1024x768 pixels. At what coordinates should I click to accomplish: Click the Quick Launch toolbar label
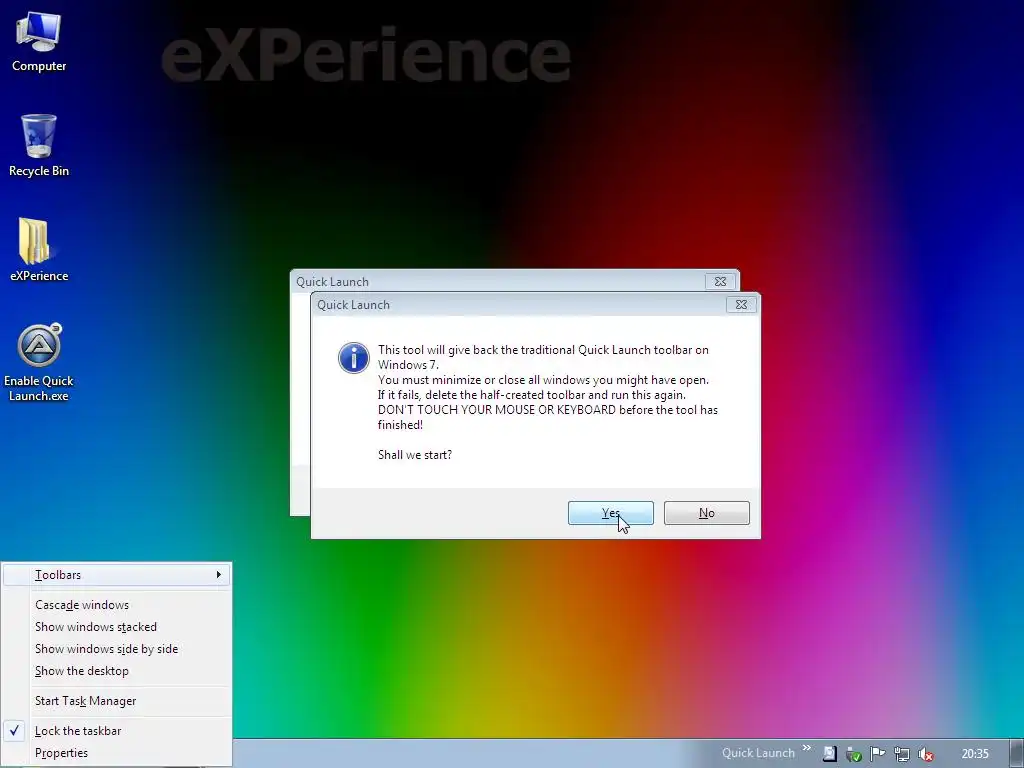(758, 753)
